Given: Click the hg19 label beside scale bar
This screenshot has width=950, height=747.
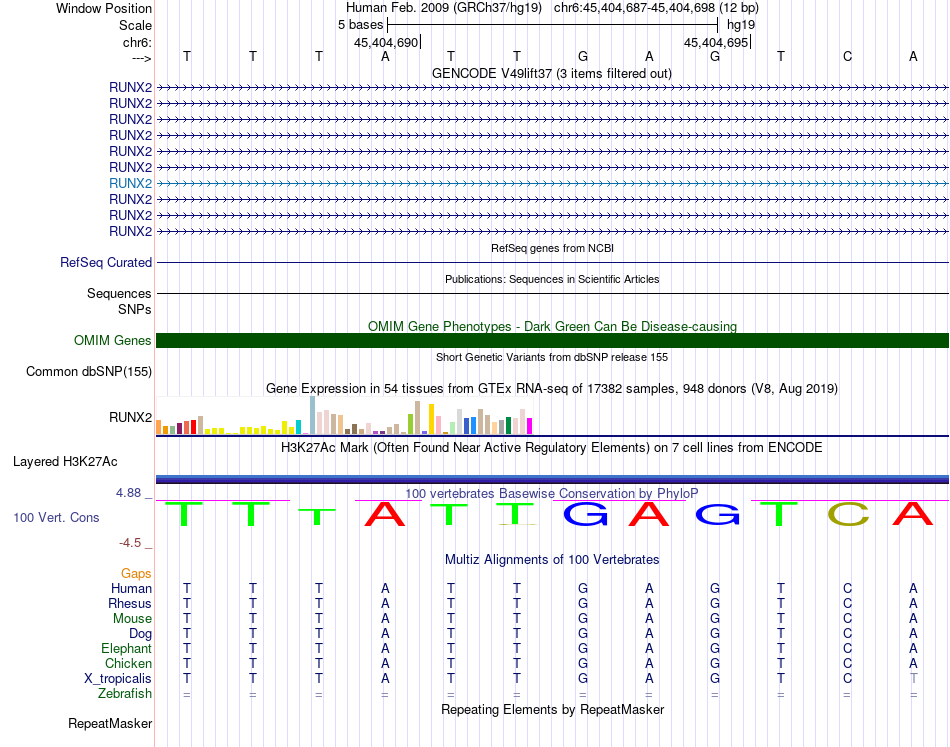Looking at the screenshot, I should click(741, 25).
